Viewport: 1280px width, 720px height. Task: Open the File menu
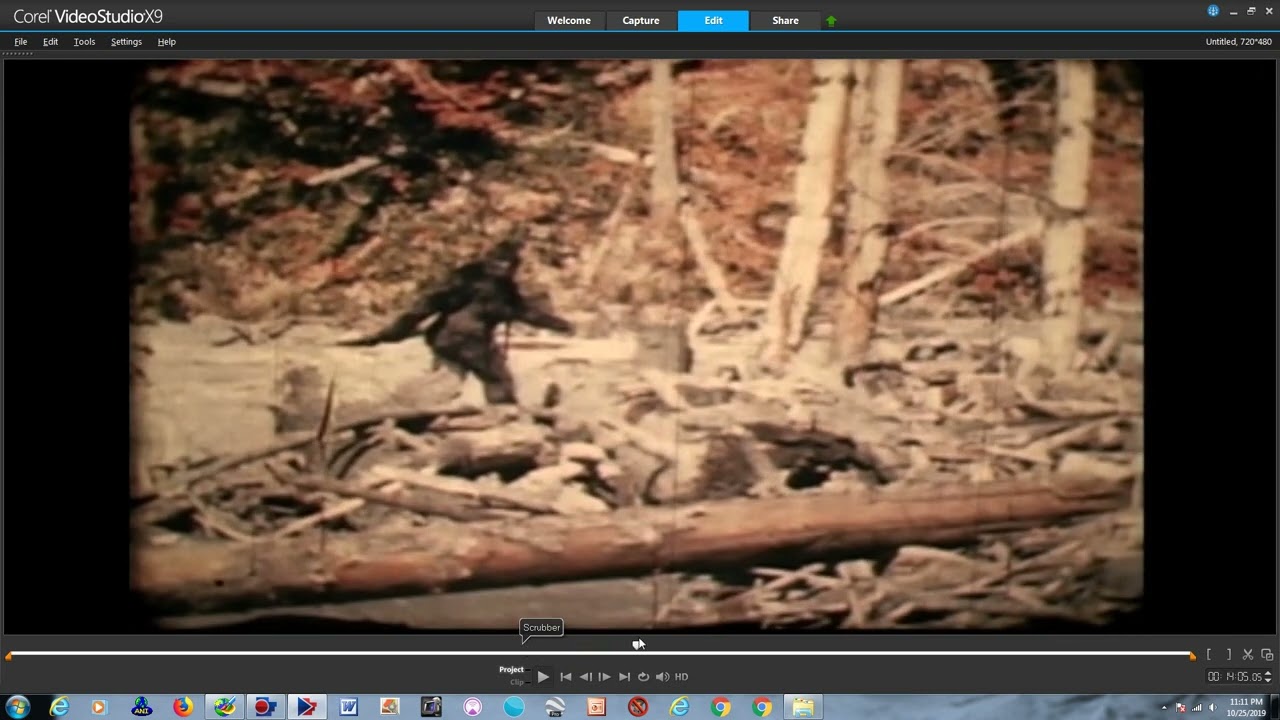[x=20, y=42]
